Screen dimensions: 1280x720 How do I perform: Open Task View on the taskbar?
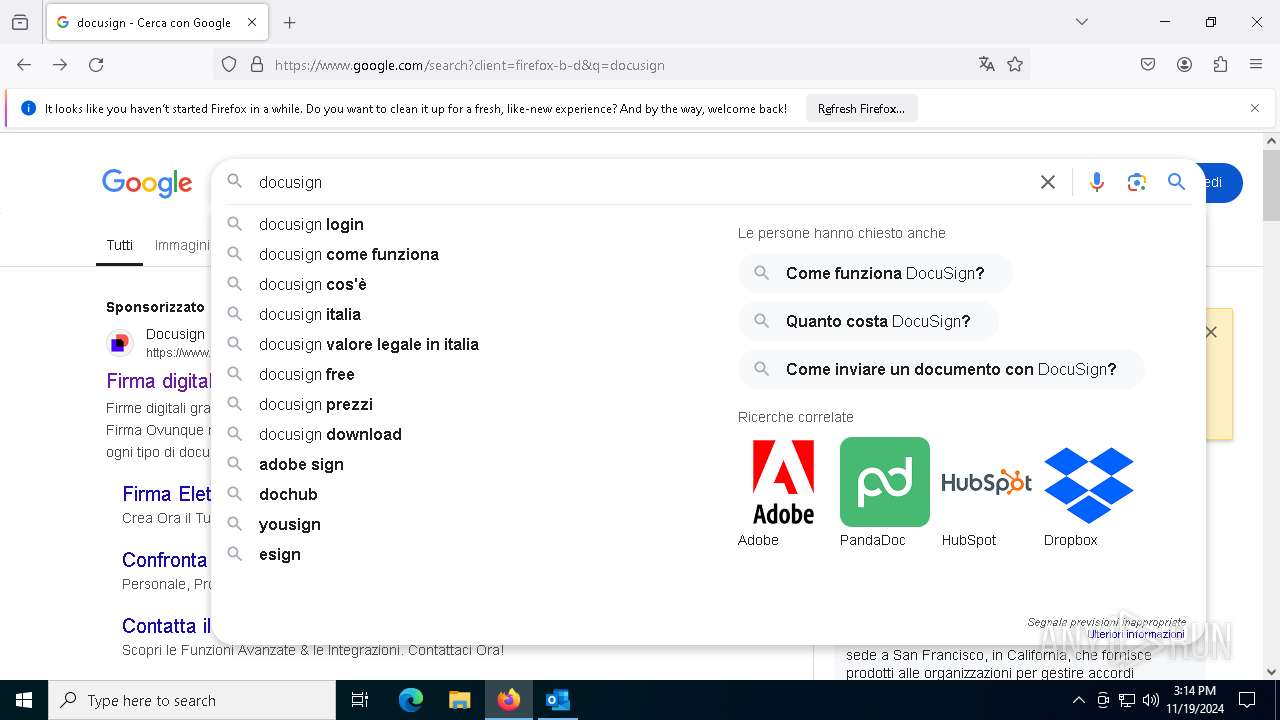360,700
